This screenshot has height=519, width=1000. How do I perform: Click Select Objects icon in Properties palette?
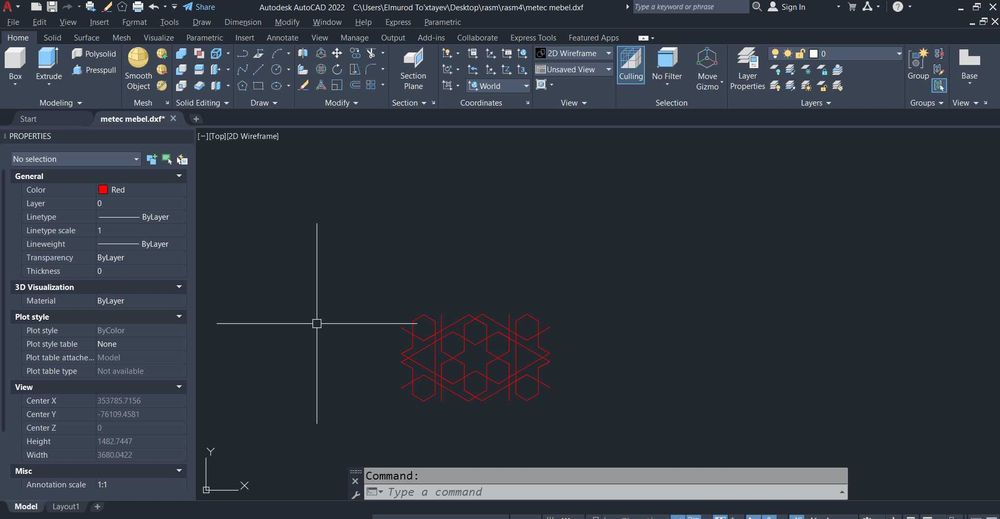(167, 159)
